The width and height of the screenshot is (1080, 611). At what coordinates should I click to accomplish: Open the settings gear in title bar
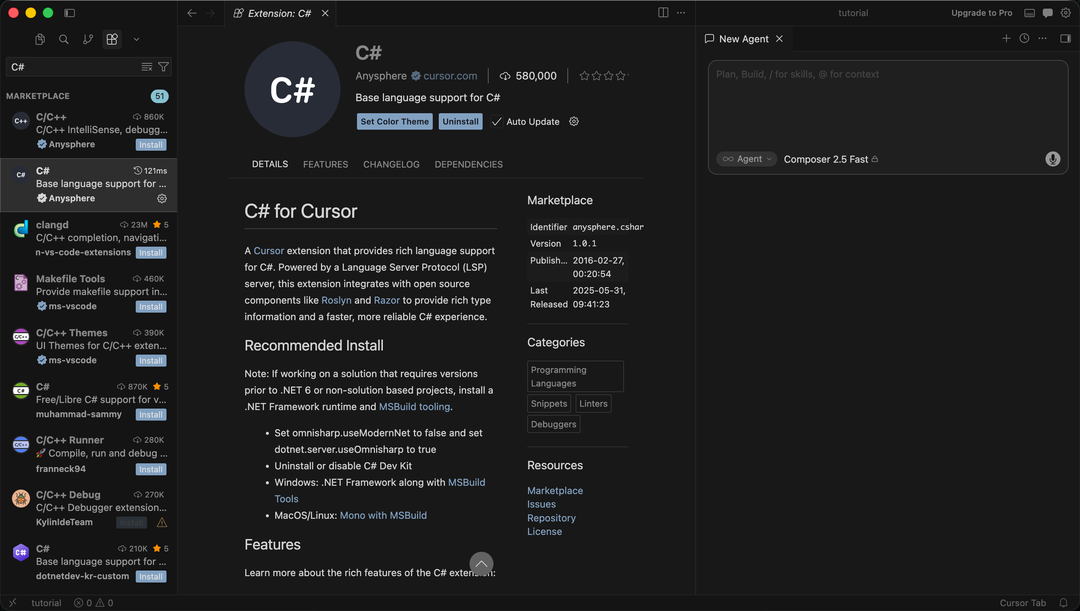click(x=1066, y=12)
